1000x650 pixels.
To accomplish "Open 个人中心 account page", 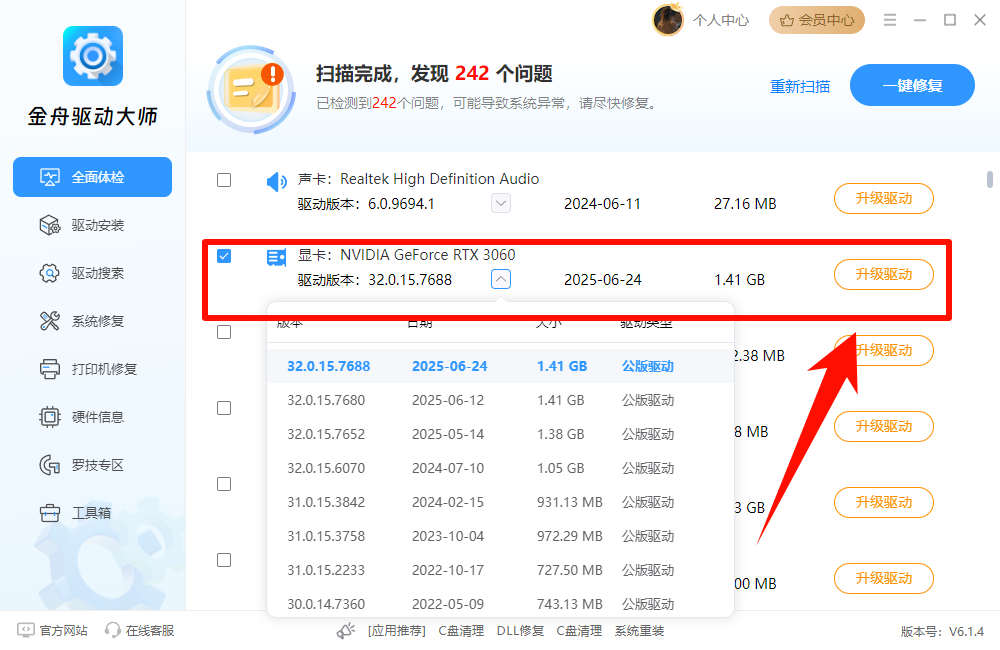I will click(x=721, y=20).
